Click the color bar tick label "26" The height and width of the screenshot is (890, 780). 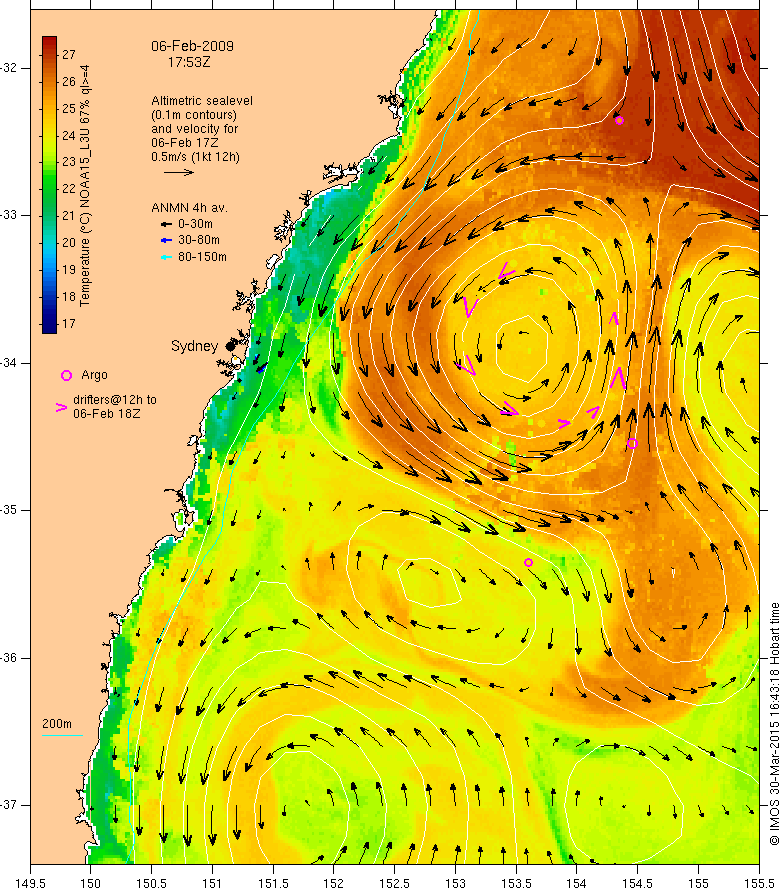point(69,82)
